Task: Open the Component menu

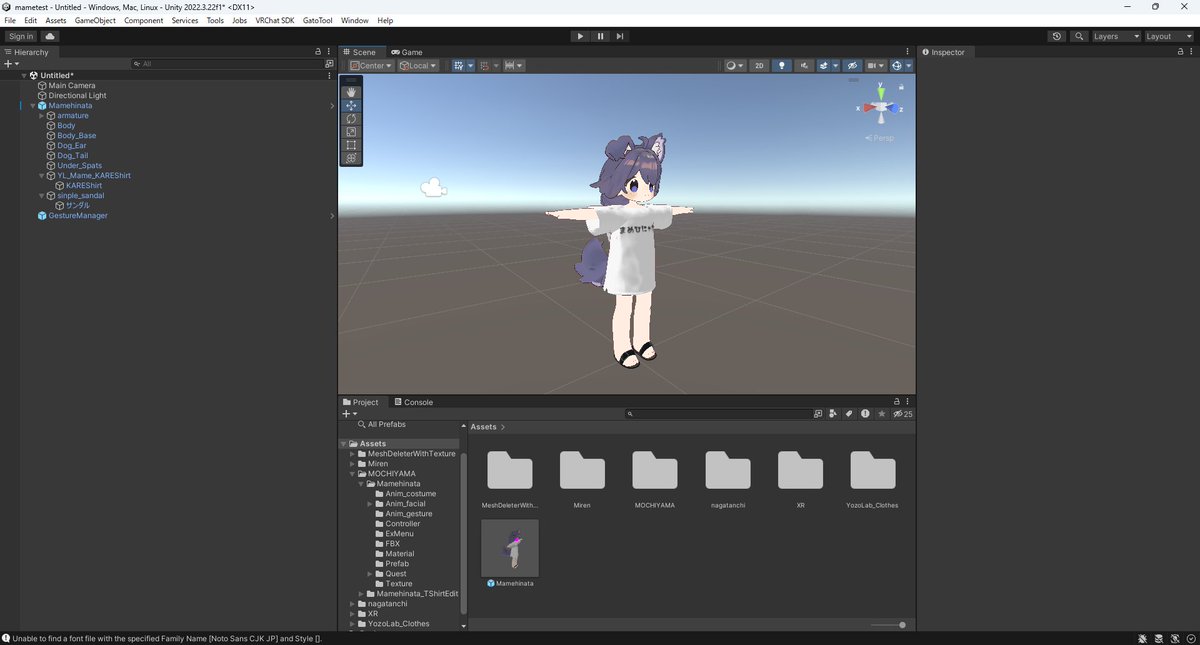Action: click(144, 20)
